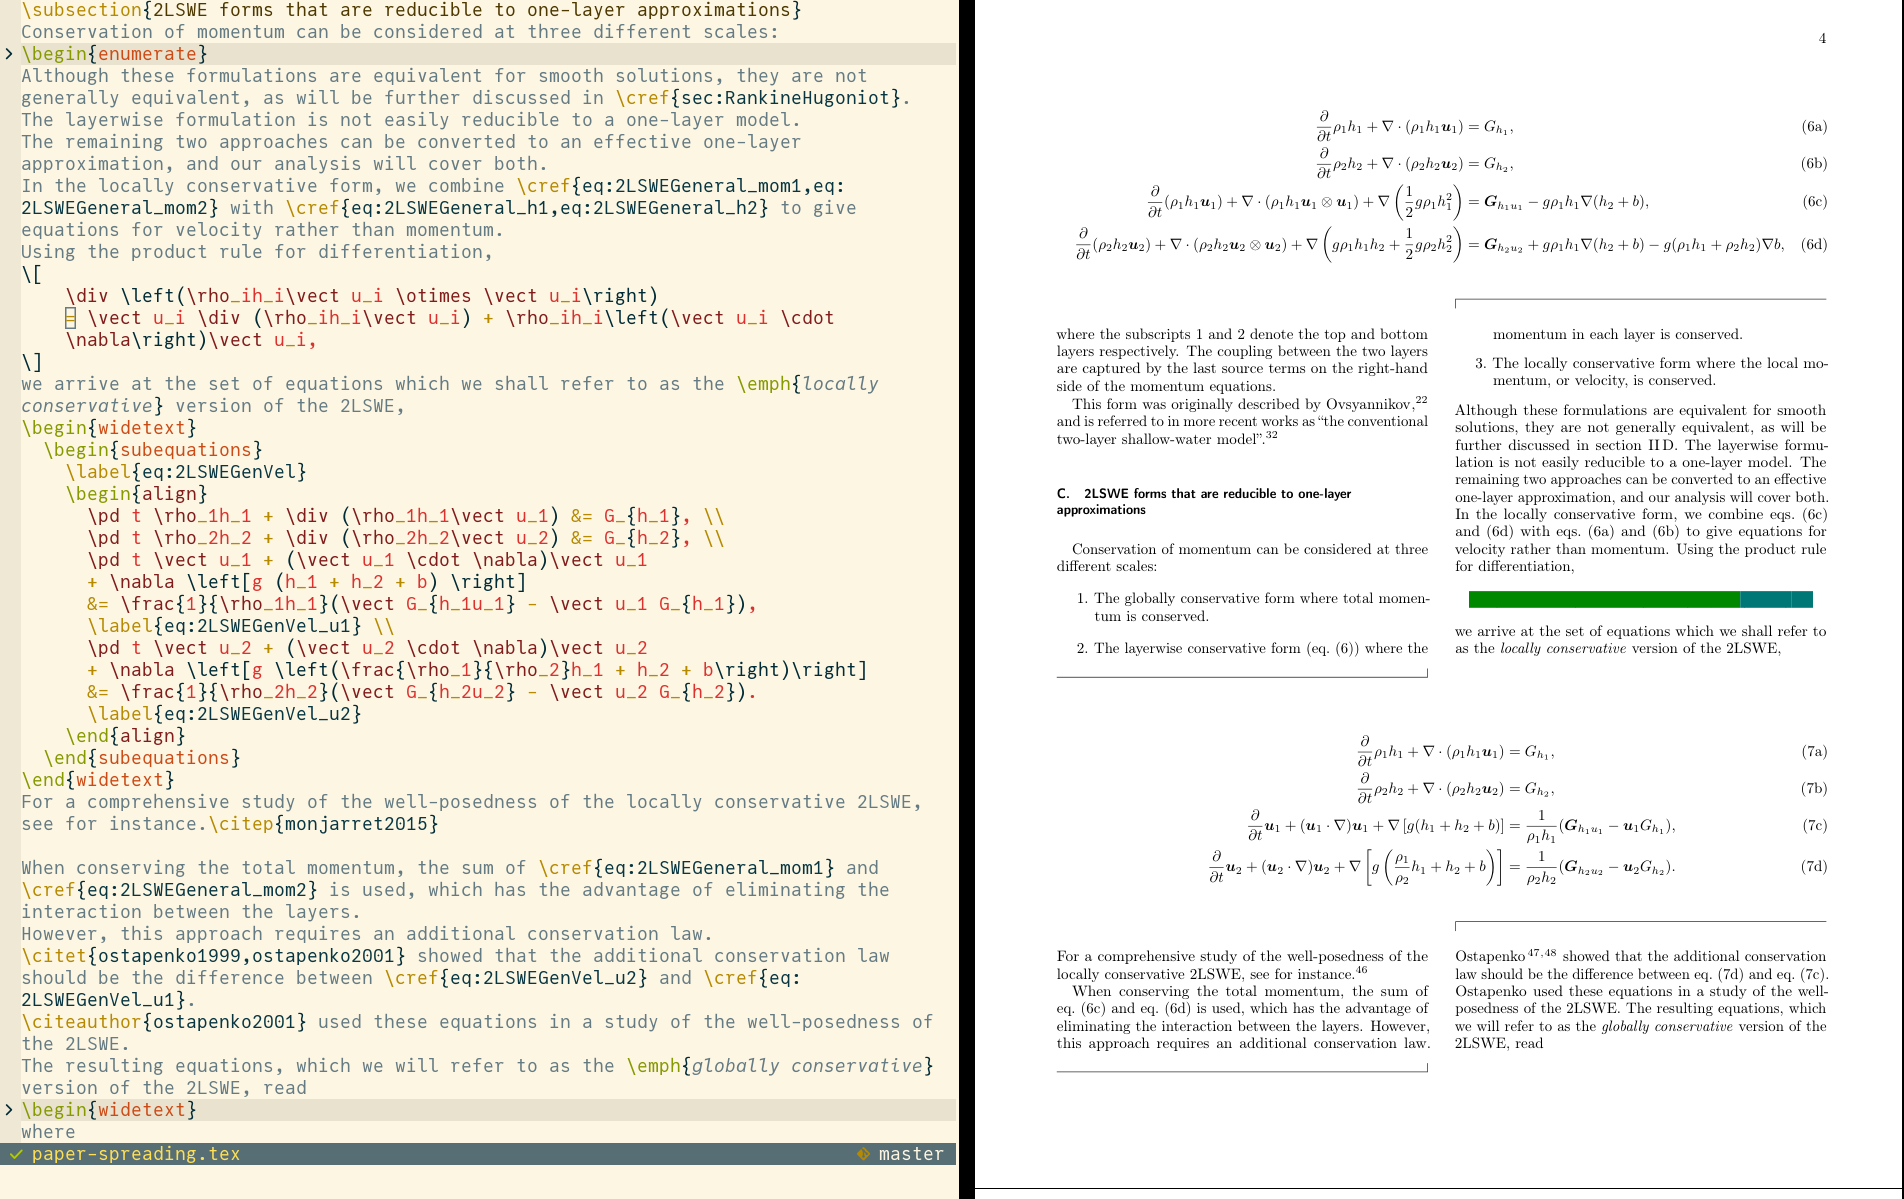The width and height of the screenshot is (1904, 1199).
Task: Select the paper-spreading.tex file name in status line
Action: 136,1154
